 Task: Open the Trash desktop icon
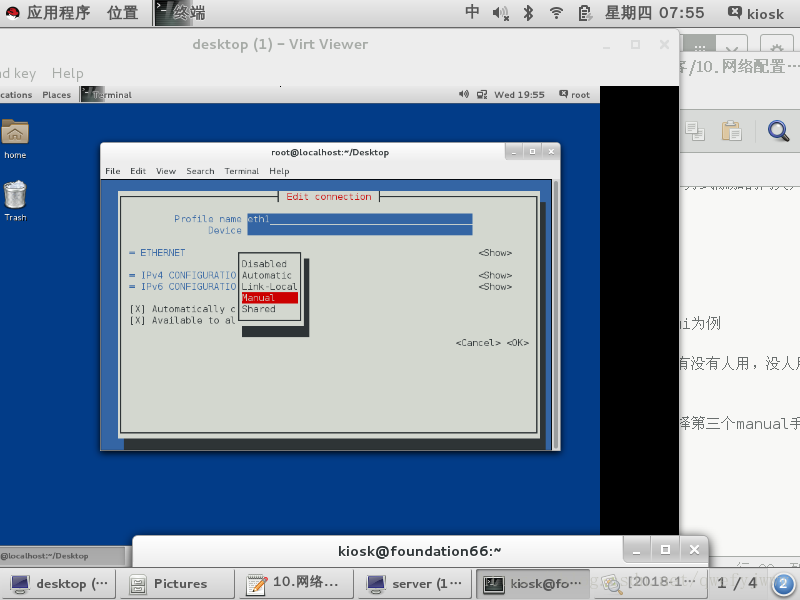tap(15, 201)
